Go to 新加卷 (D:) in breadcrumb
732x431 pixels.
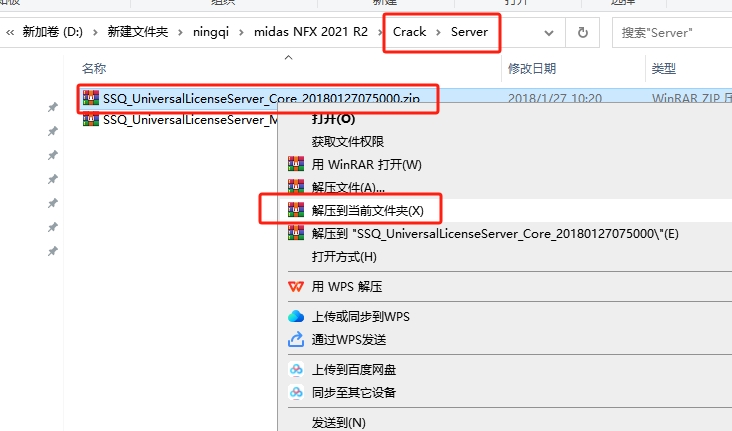53,32
